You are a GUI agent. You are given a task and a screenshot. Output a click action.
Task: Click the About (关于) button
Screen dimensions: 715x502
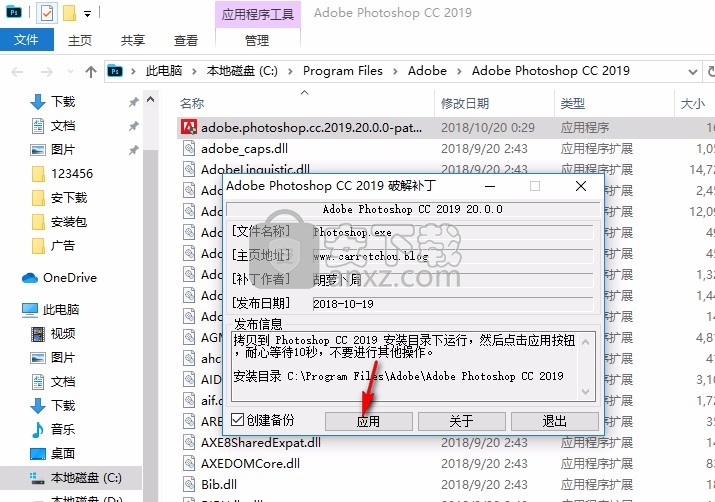click(461, 421)
